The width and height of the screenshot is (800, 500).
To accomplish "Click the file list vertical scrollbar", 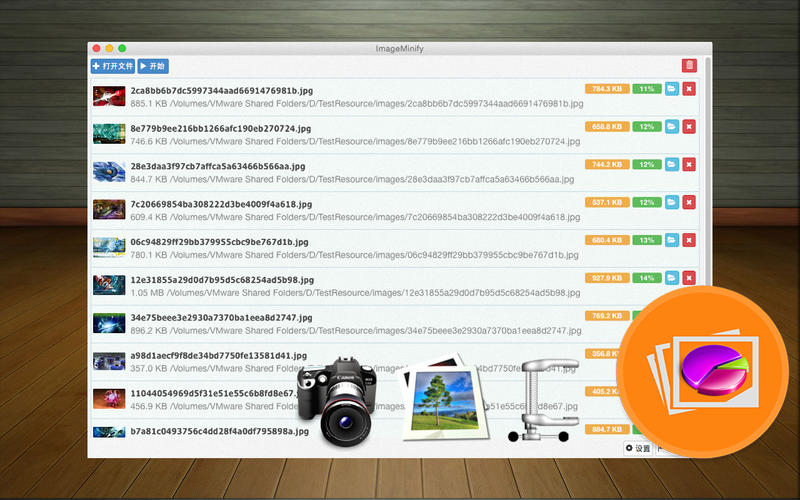I will coord(708,173).
